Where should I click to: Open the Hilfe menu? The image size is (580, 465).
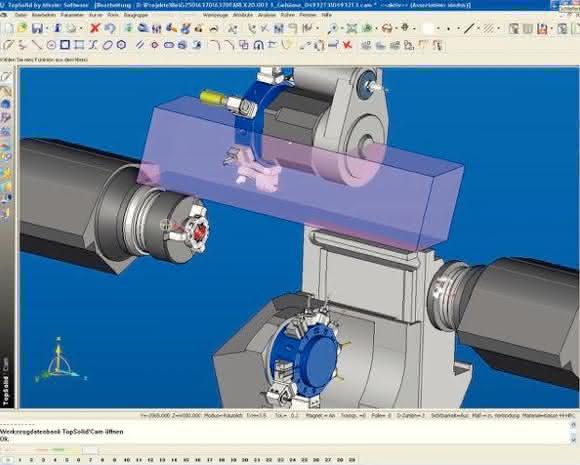[x=327, y=15]
